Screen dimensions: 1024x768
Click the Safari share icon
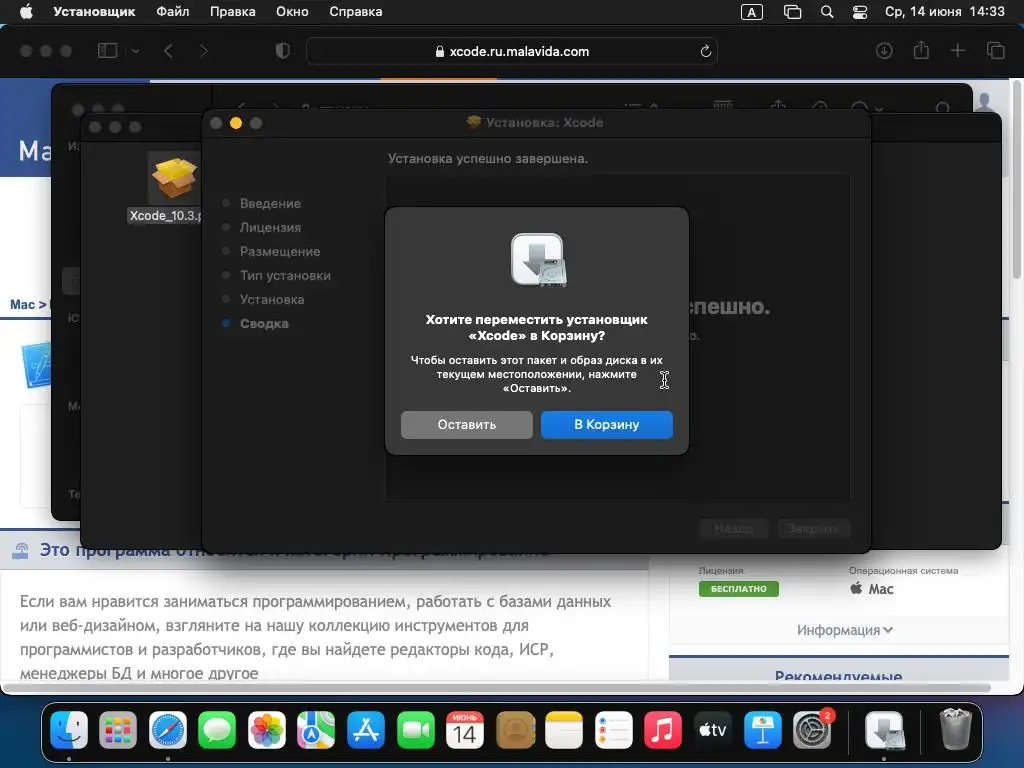[x=921, y=50]
